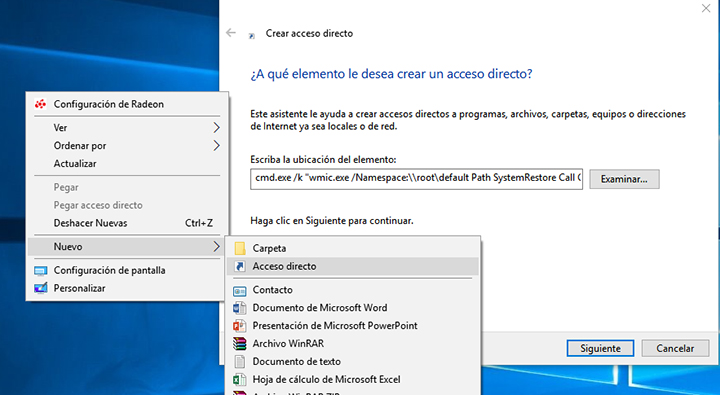The height and width of the screenshot is (395, 720).
Task: Create a Documento de Microsoft Word
Action: point(353,308)
